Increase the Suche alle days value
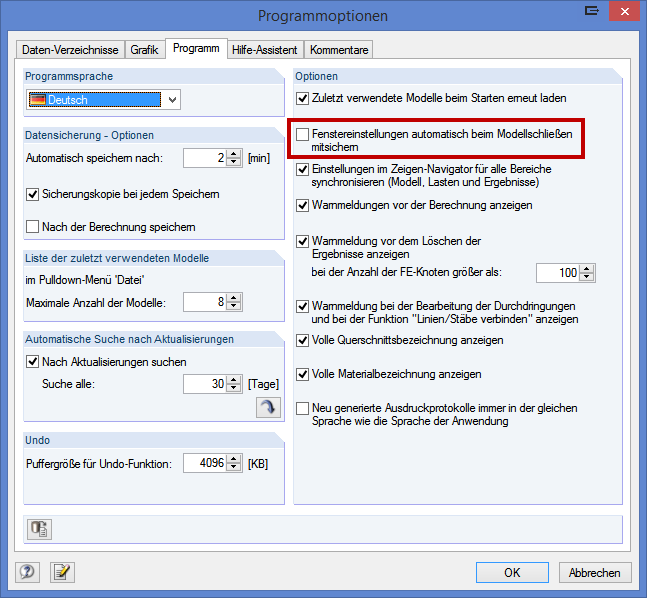This screenshot has width=647, height=598. pos(234,380)
